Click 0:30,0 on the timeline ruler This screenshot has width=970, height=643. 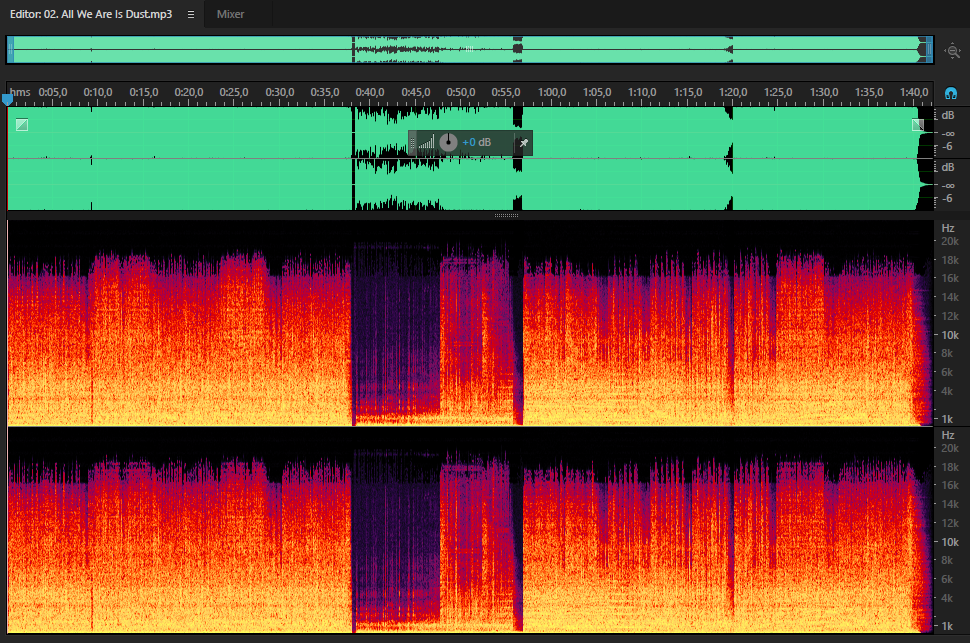280,92
